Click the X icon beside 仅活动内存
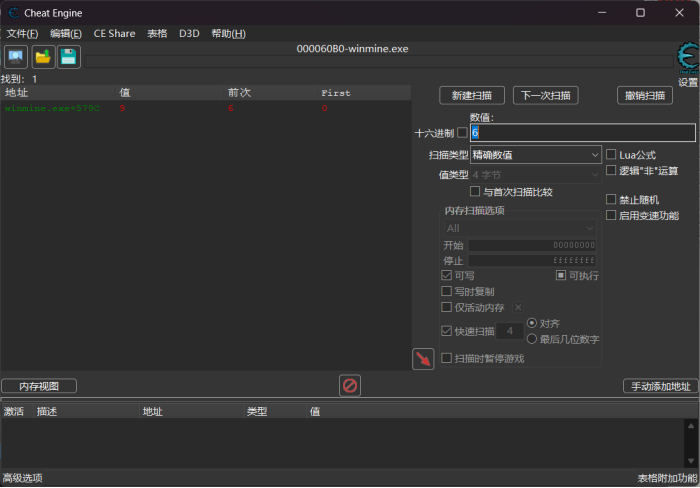The width and height of the screenshot is (700, 488). [518, 307]
